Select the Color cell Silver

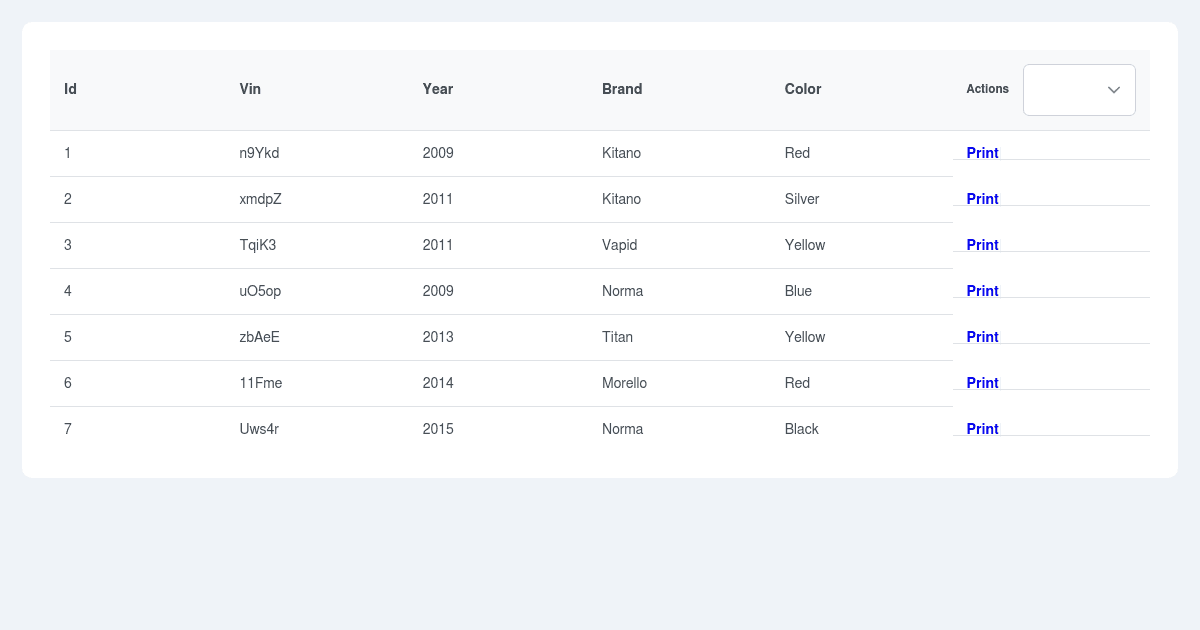click(802, 199)
